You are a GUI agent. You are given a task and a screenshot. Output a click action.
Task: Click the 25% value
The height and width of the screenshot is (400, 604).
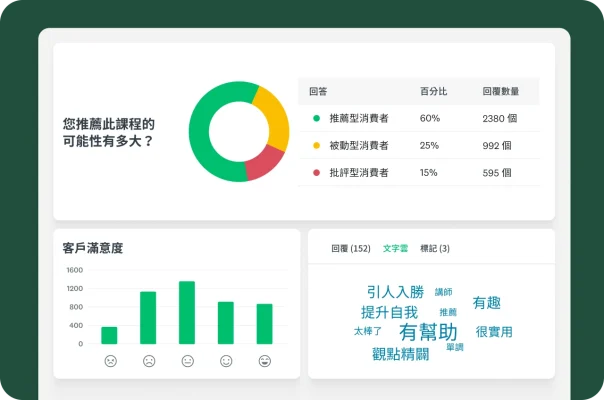click(429, 145)
